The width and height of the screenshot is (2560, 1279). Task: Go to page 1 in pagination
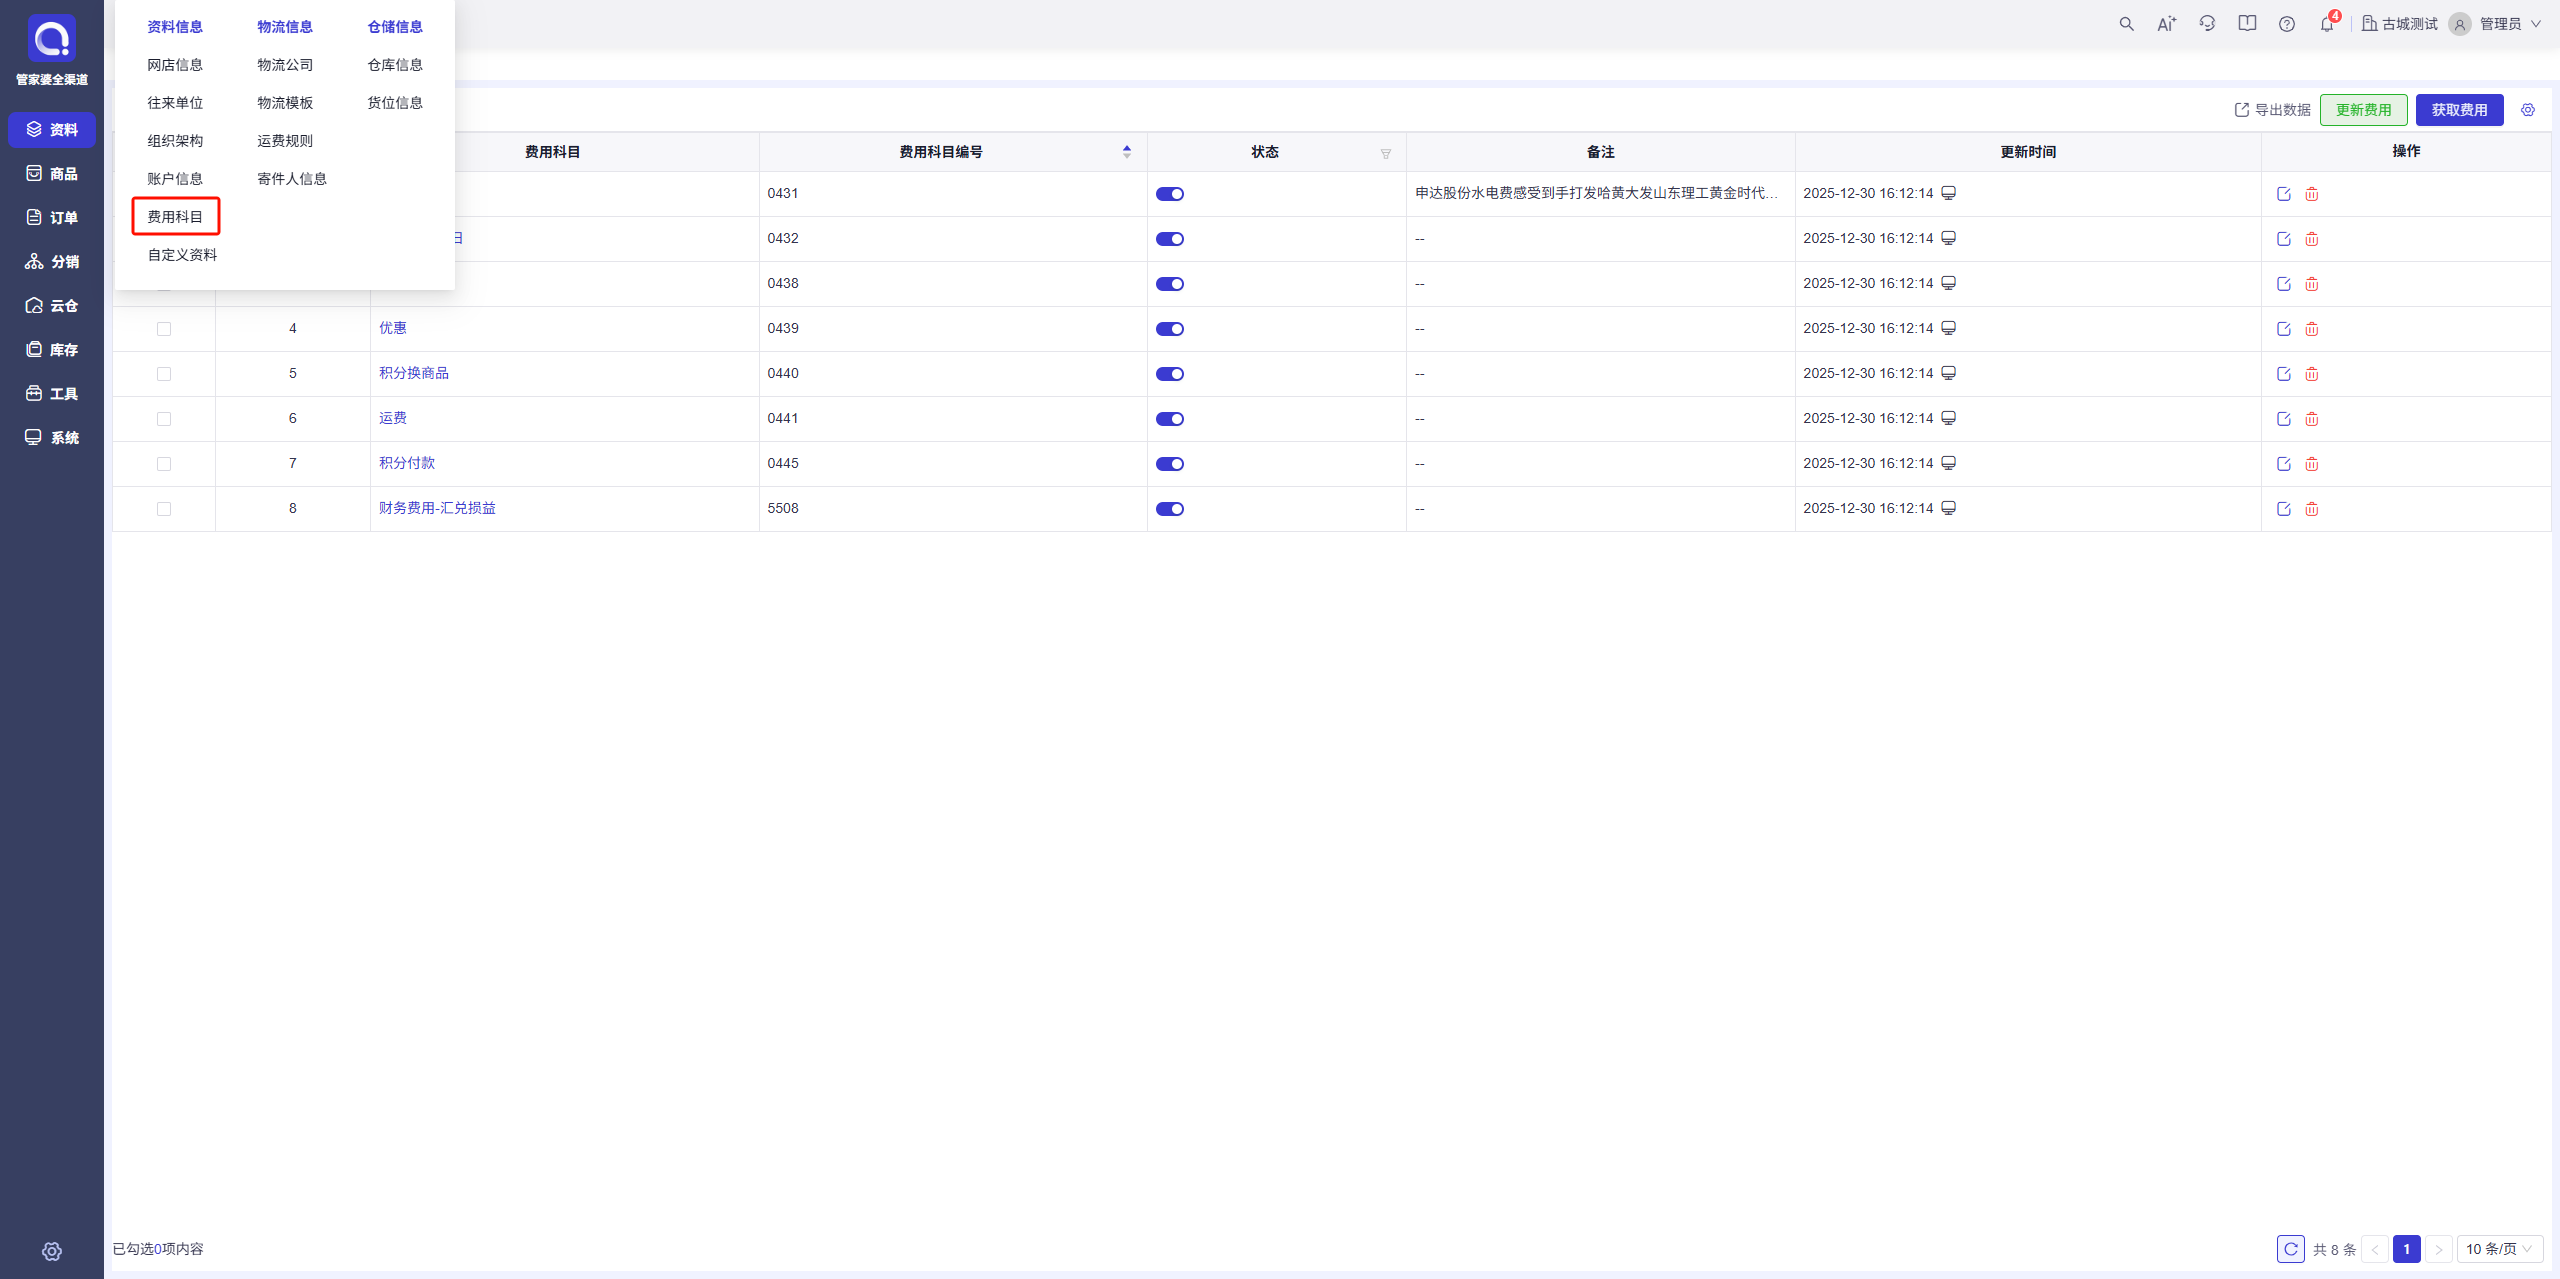pyautogui.click(x=2407, y=1249)
